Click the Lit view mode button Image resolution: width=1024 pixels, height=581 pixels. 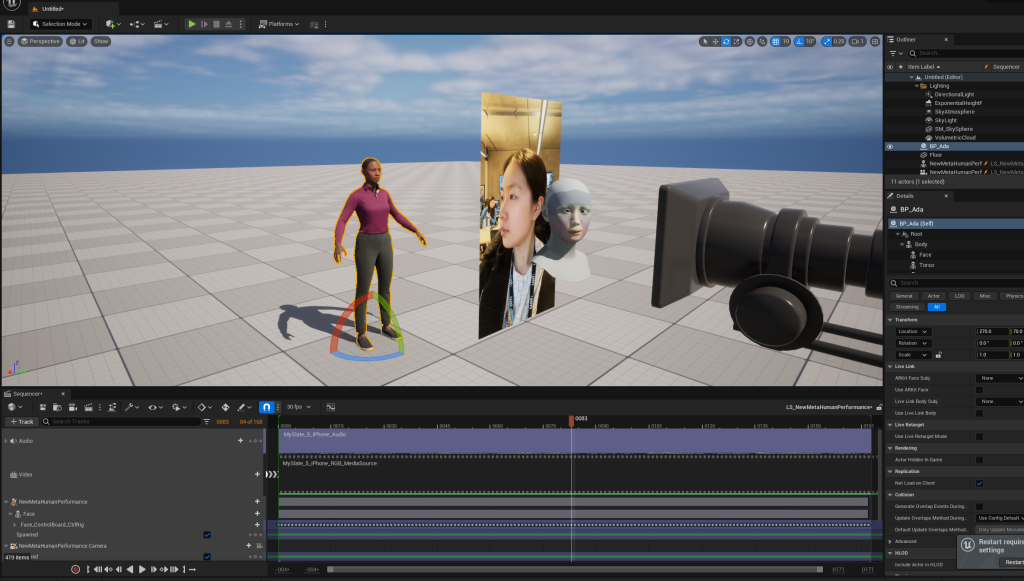77,41
